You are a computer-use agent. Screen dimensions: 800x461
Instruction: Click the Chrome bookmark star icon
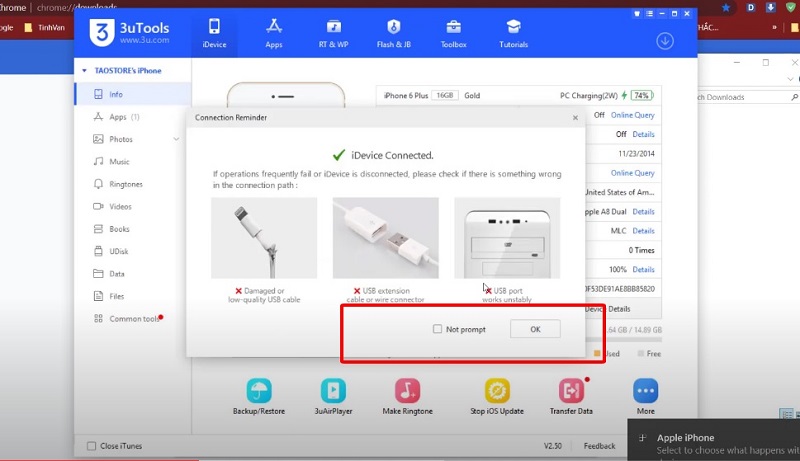[726, 8]
